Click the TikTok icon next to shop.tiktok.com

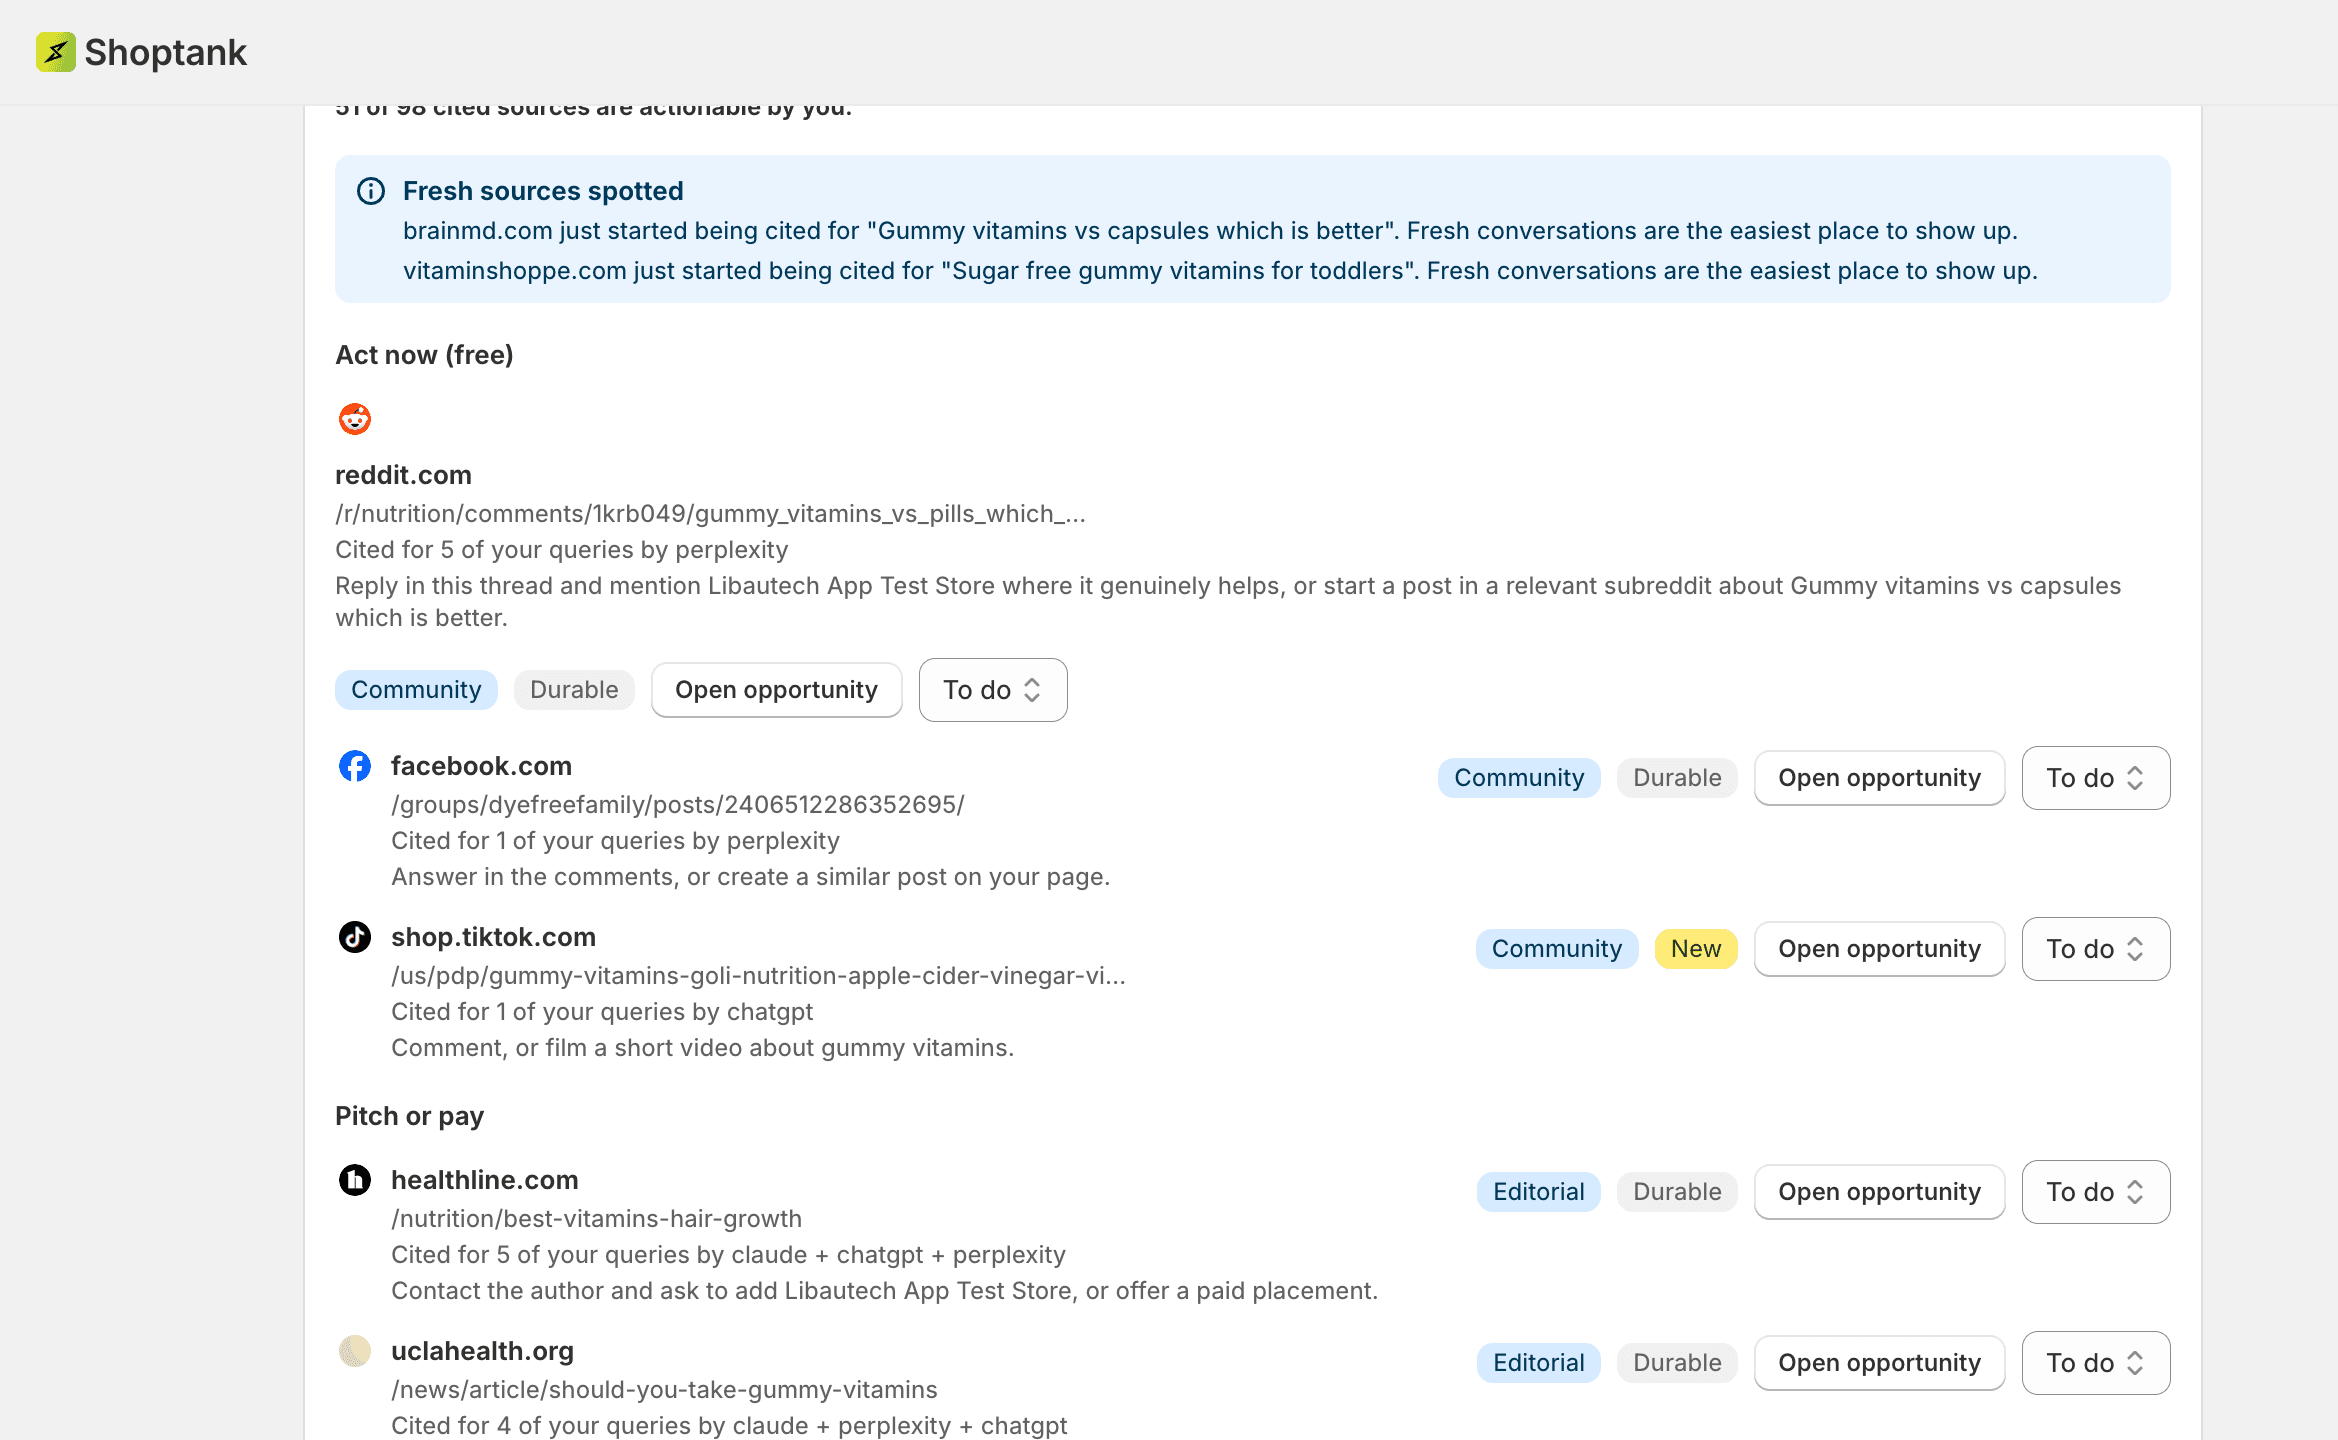pos(355,937)
